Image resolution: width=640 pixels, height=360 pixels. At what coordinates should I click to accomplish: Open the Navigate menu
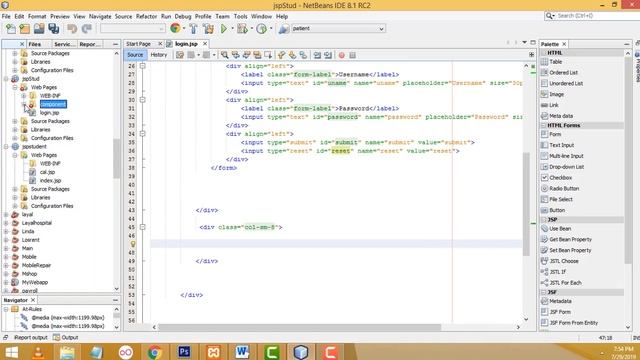pyautogui.click(x=100, y=16)
